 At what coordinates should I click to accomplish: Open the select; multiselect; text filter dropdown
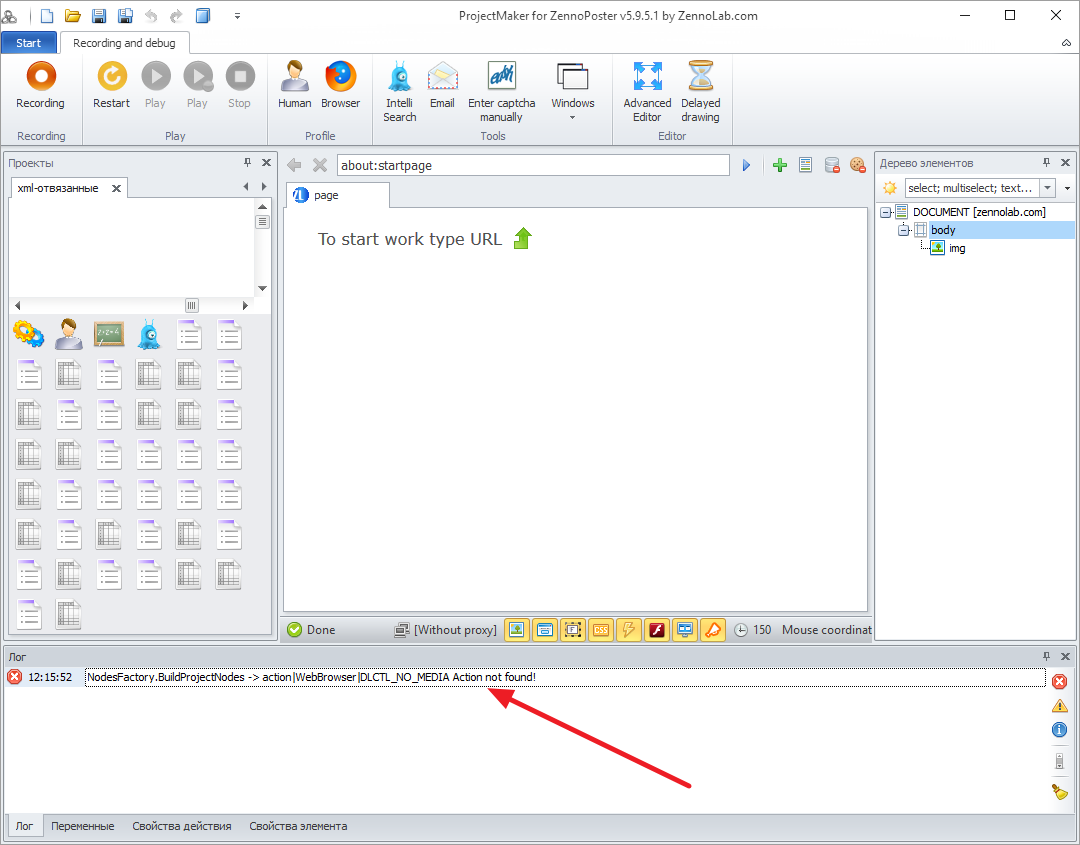(x=1048, y=187)
